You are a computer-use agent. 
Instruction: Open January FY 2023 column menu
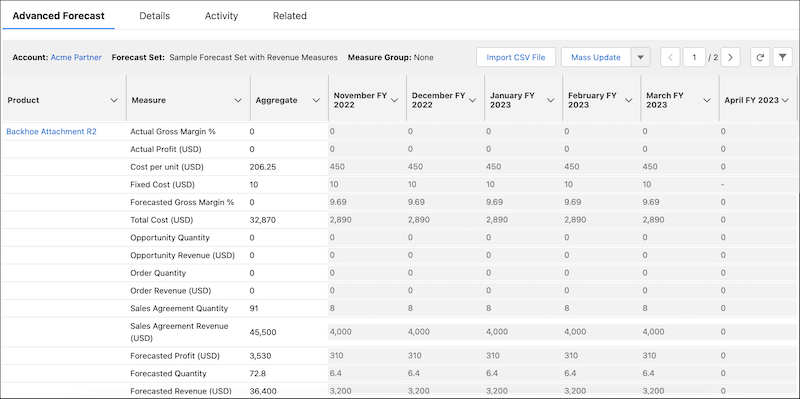[x=551, y=101]
